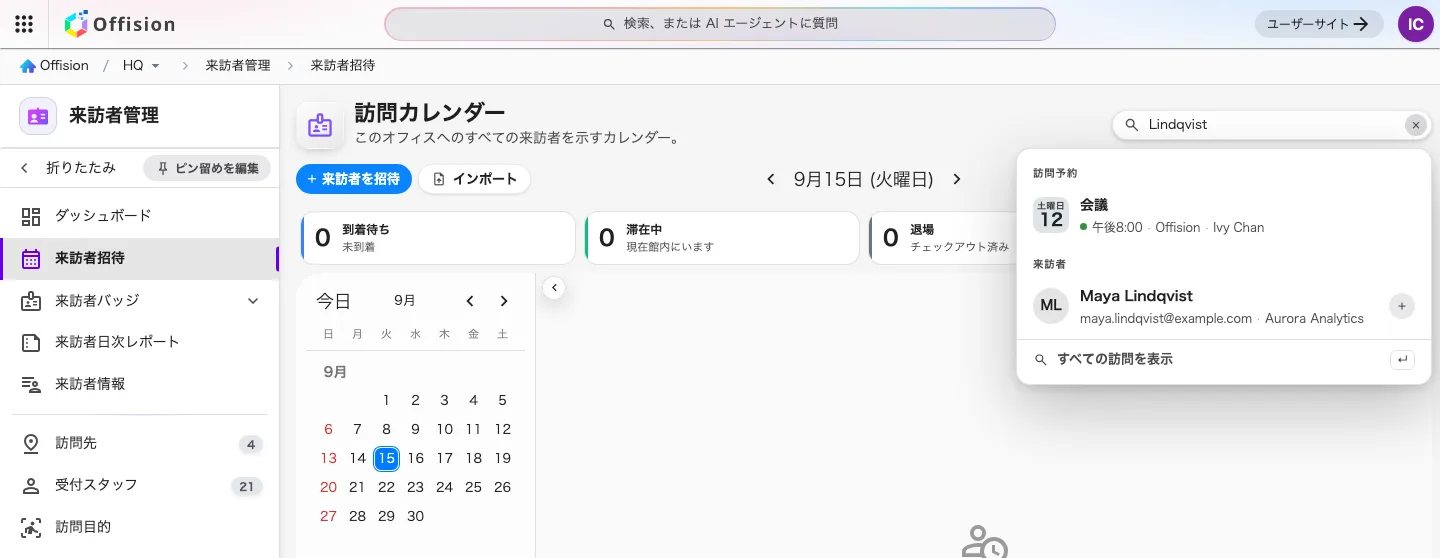
Task: Open the HQ location dropdown
Action: [141, 66]
